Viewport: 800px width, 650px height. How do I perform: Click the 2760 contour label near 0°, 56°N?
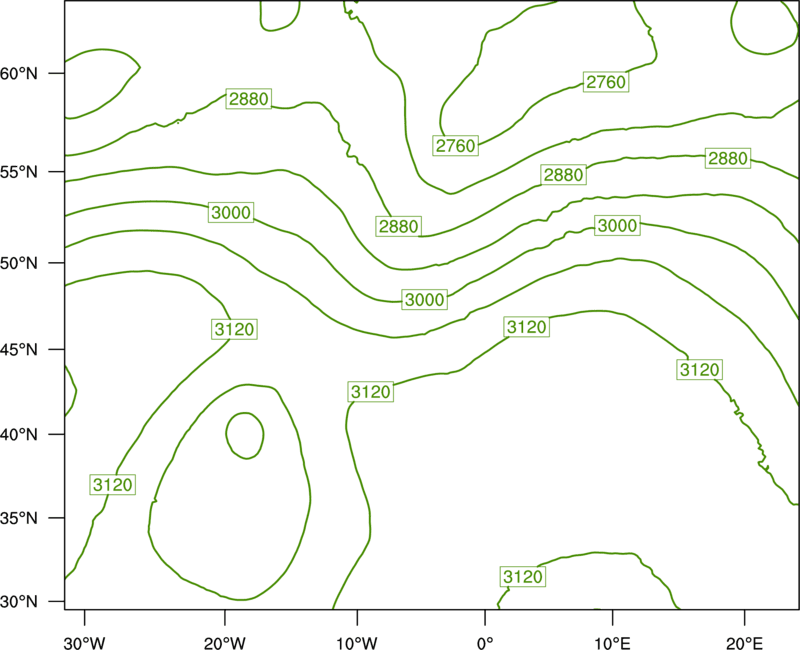[x=456, y=146]
